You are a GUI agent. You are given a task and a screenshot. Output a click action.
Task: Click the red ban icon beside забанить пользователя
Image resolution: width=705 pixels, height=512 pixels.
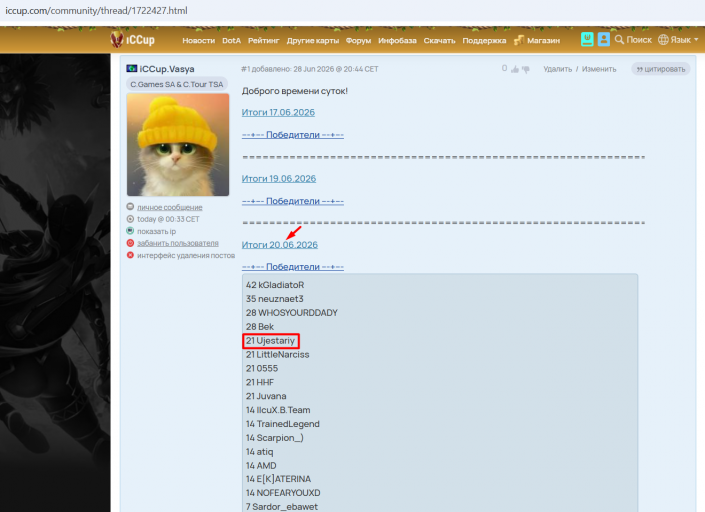pyautogui.click(x=130, y=243)
